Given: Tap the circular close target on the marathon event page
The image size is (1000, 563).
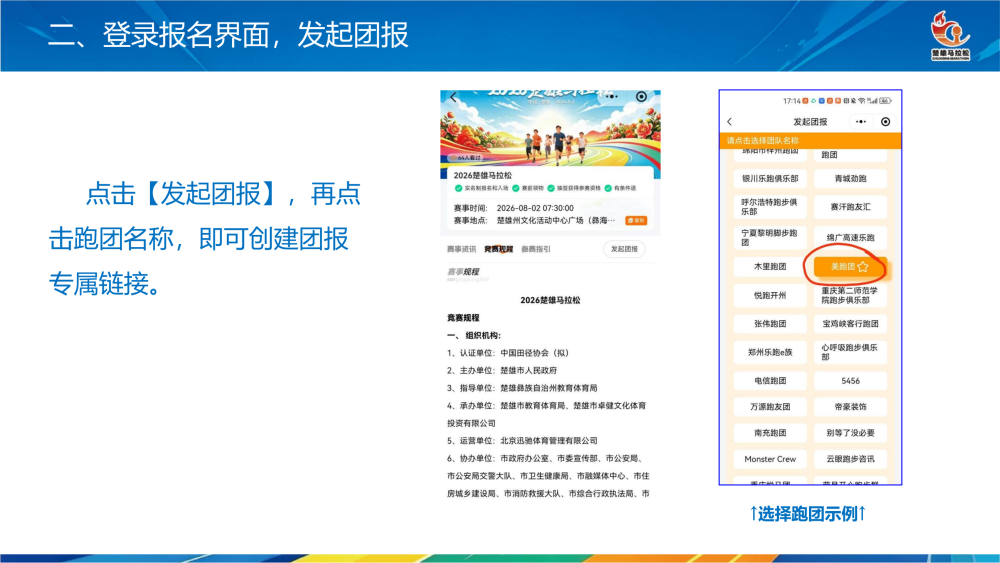Looking at the screenshot, I should 641,97.
